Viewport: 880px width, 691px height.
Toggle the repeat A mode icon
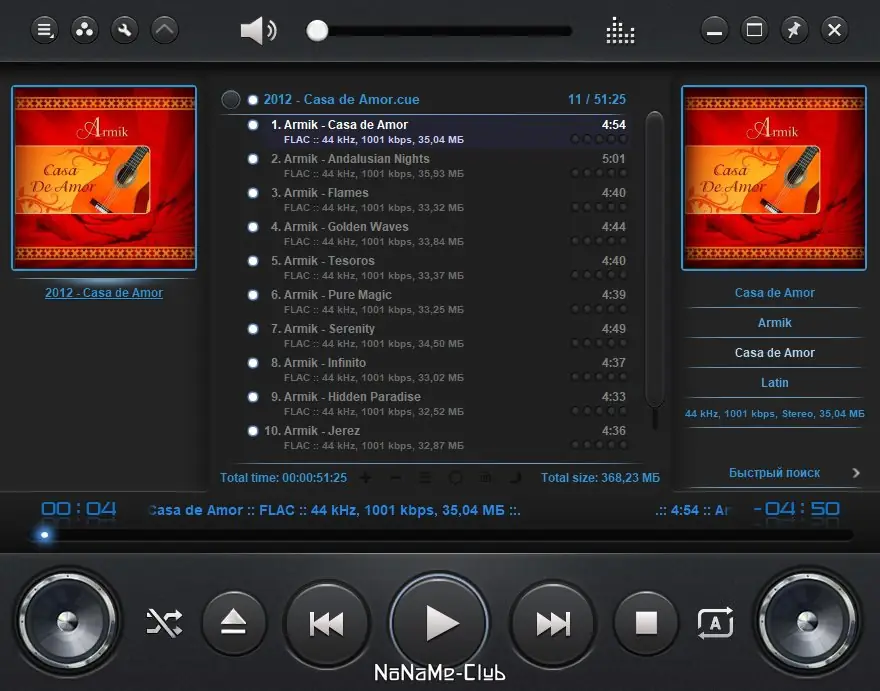tap(716, 623)
